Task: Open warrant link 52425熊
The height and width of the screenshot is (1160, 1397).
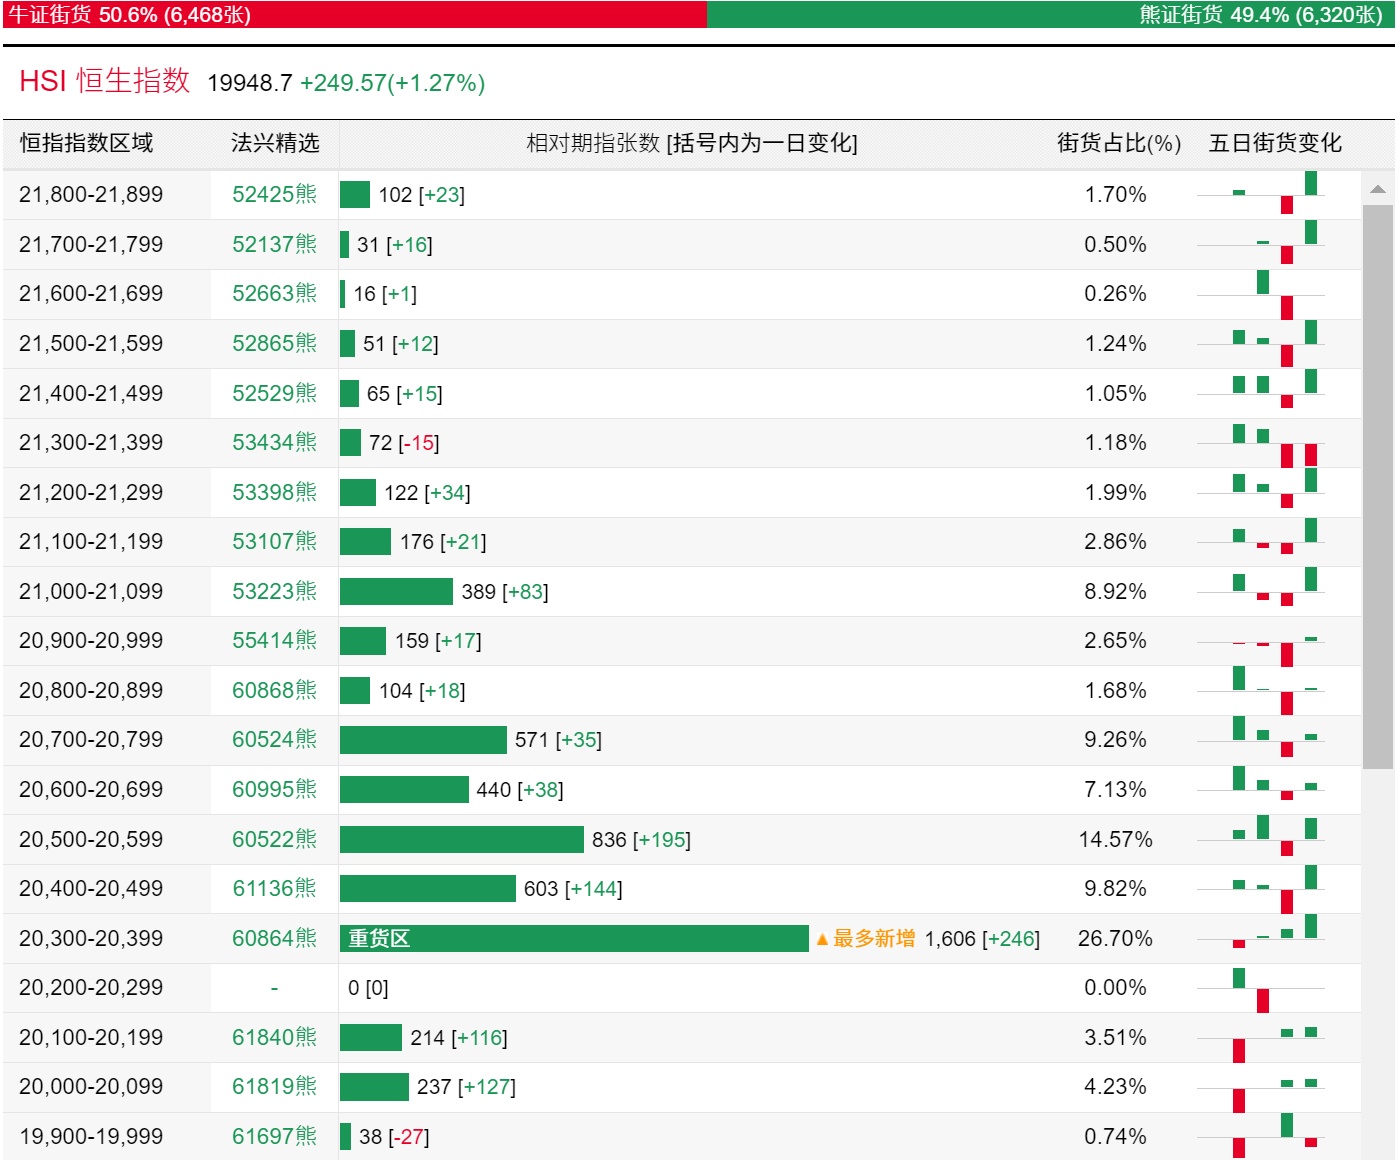Action: click(x=274, y=194)
